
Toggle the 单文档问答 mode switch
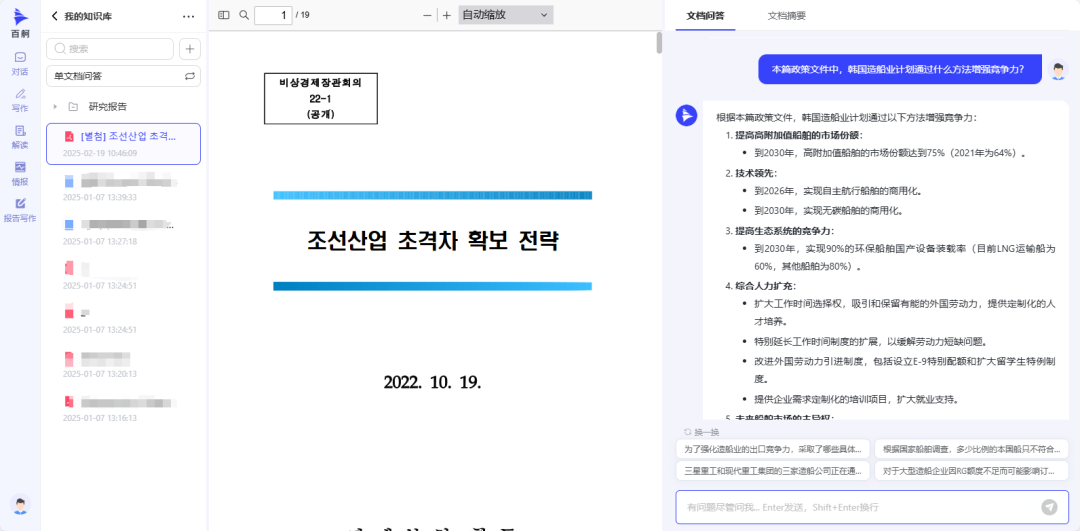coord(189,76)
